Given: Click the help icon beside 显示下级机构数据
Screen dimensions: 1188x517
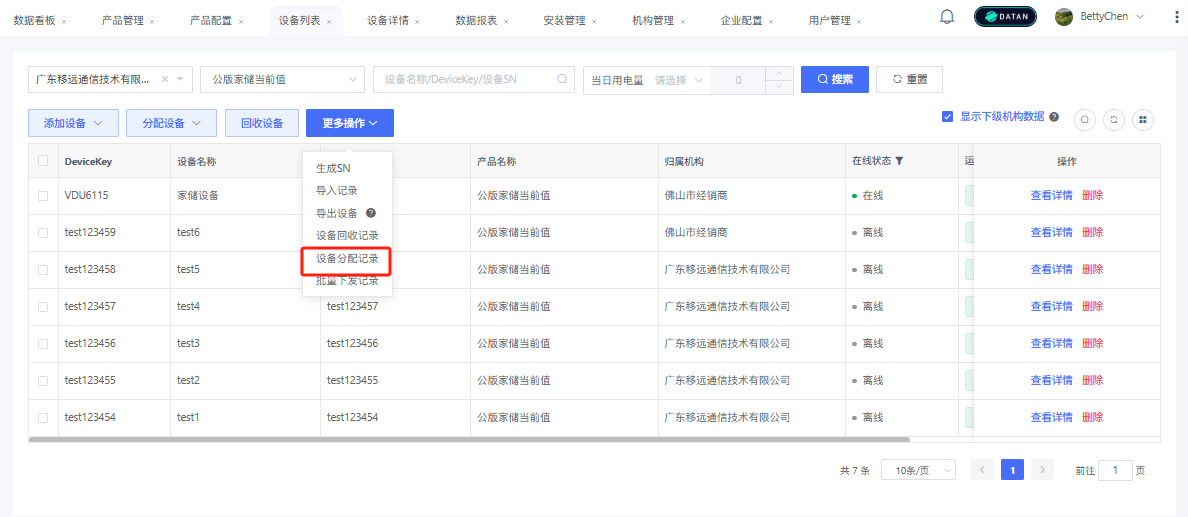Looking at the screenshot, I should click(1054, 117).
